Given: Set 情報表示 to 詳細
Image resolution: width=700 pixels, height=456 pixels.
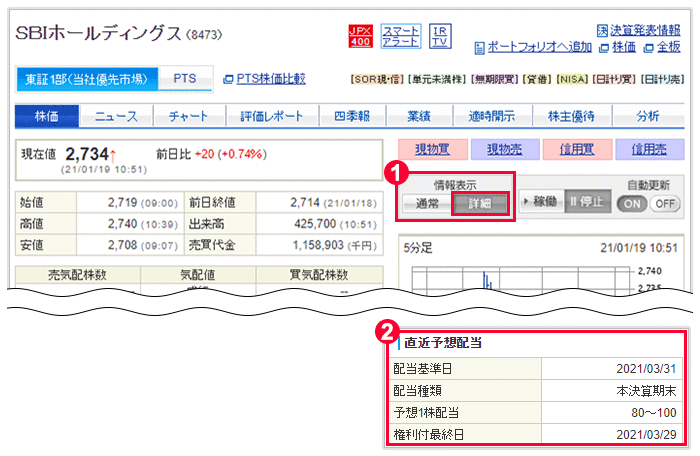Looking at the screenshot, I should 480,204.
